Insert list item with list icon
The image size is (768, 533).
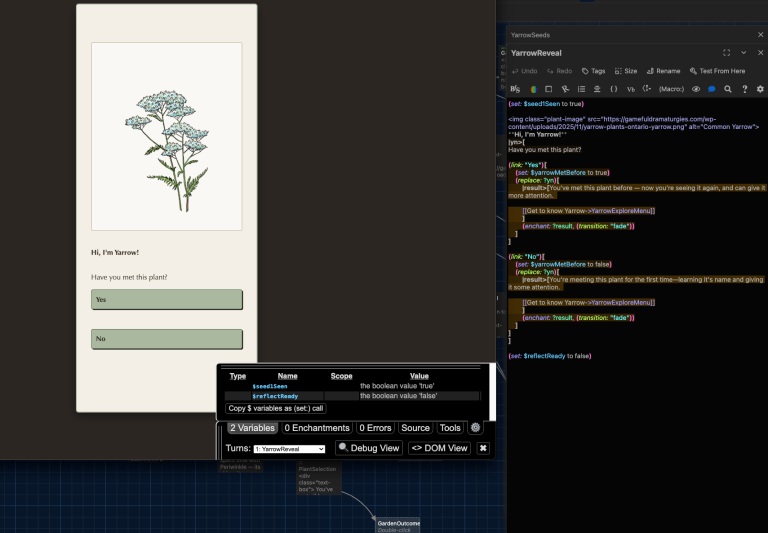tap(581, 89)
